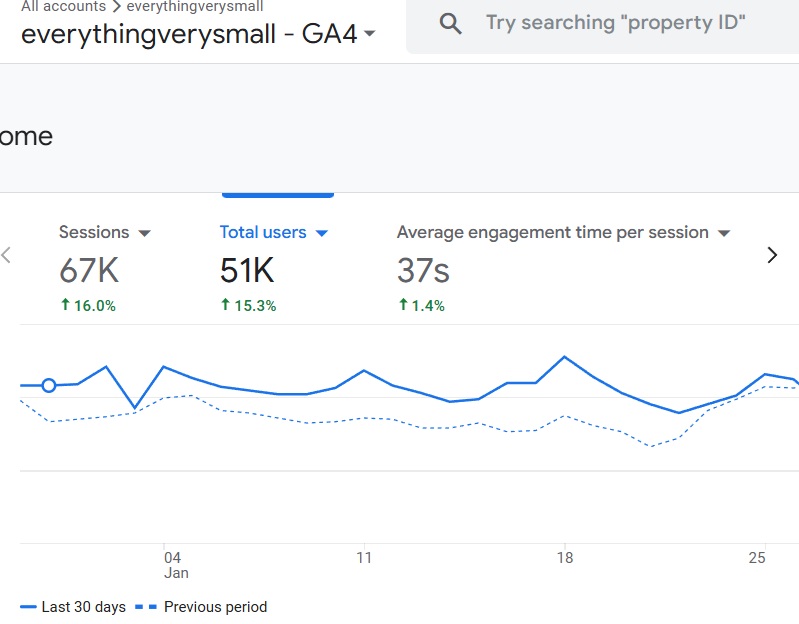This screenshot has width=799, height=624.
Task: Click the magnifier search icon
Action: click(451, 24)
